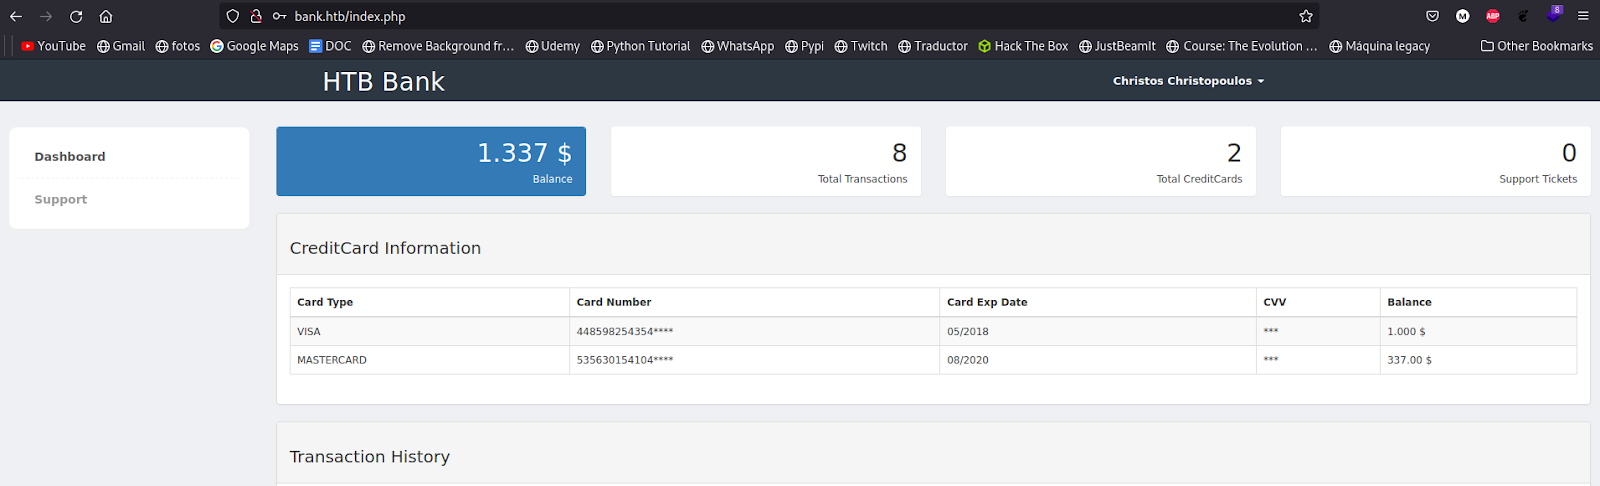Open the YouTube bookmark
The width and height of the screenshot is (1600, 486).
tap(53, 46)
